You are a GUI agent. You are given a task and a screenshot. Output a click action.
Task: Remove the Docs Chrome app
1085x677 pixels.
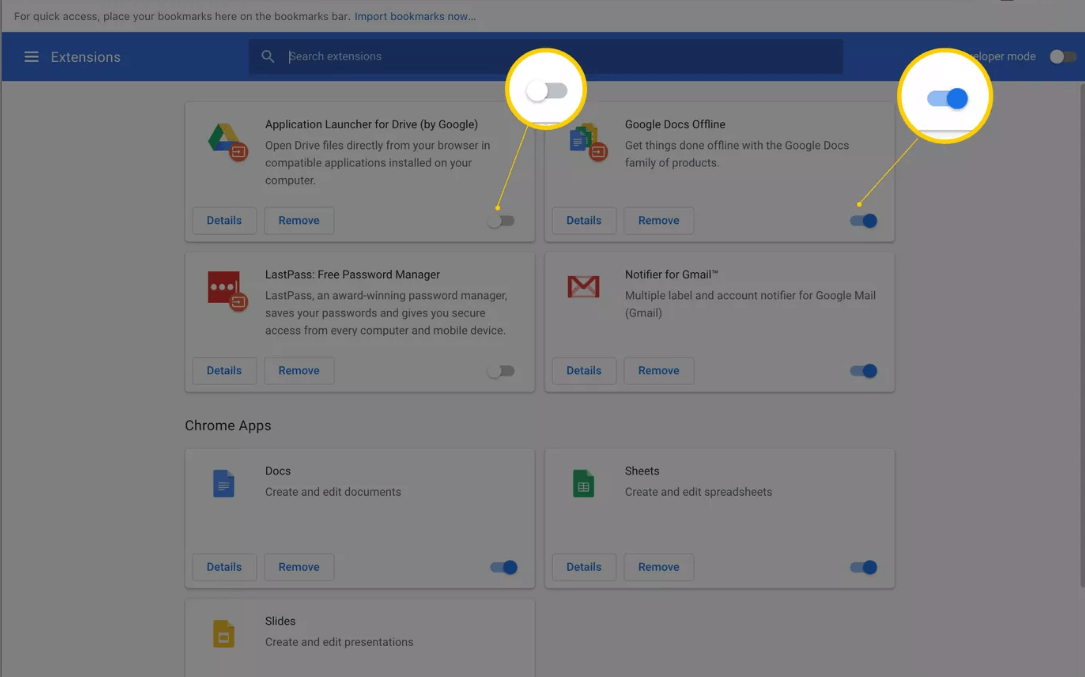[299, 567]
